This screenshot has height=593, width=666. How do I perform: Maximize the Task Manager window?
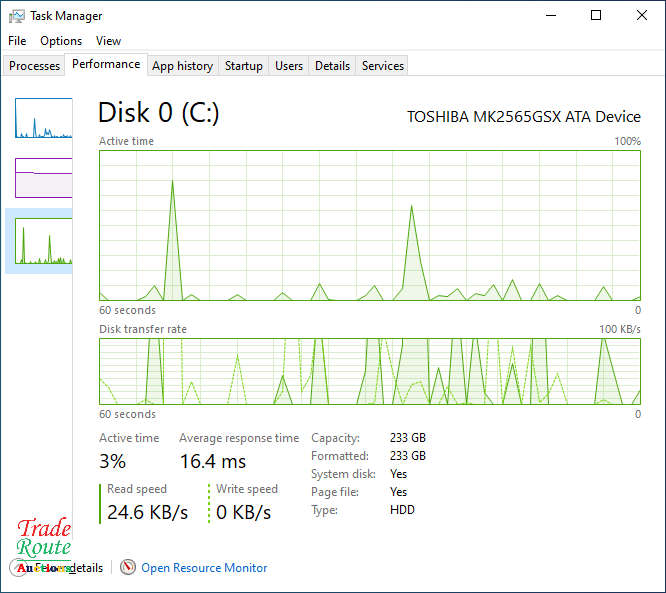point(596,15)
